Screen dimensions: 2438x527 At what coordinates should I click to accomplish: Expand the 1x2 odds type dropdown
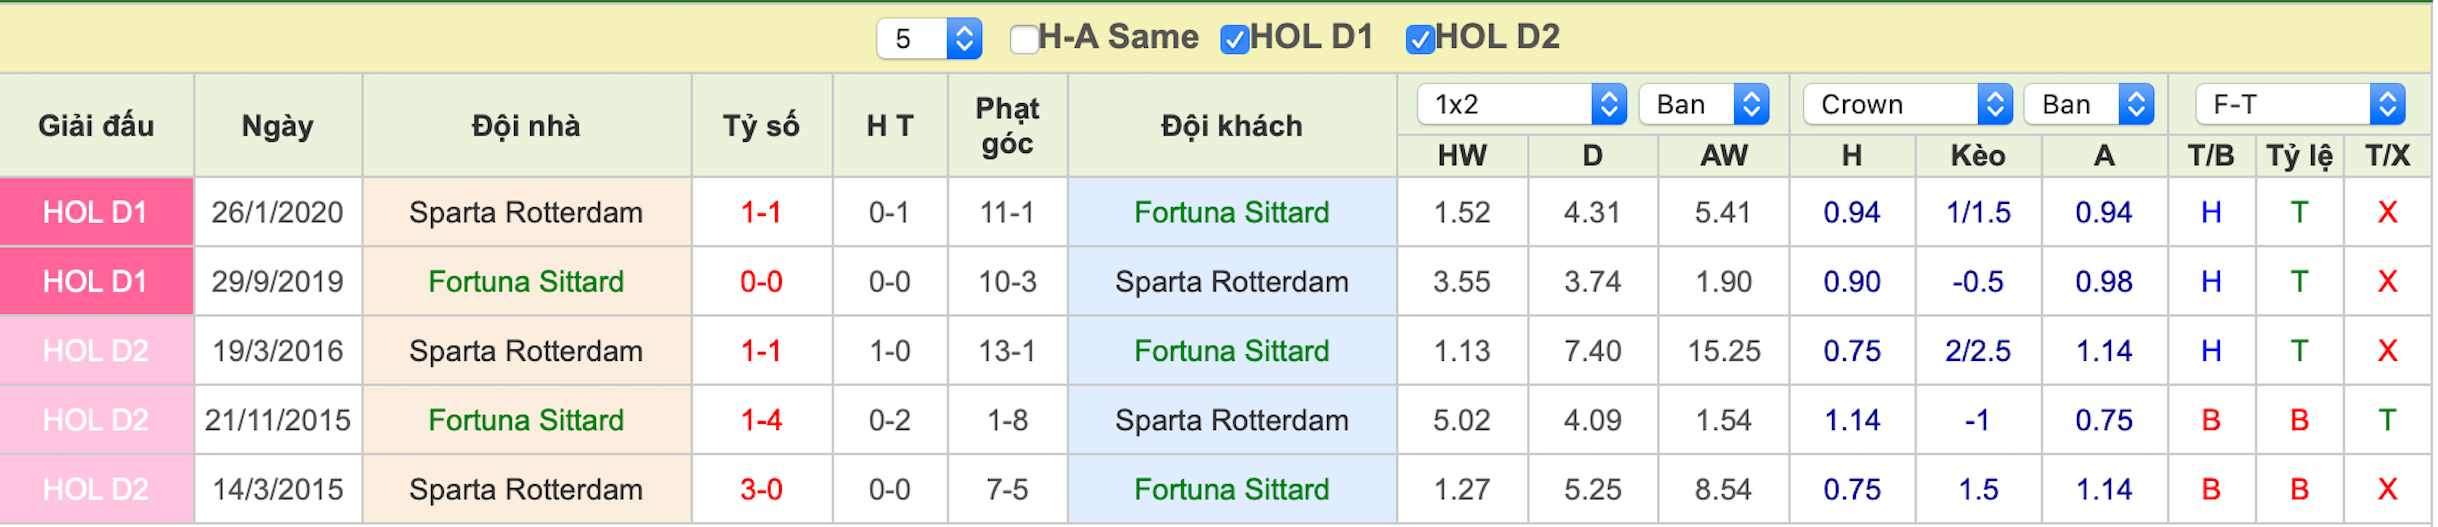tap(1521, 104)
